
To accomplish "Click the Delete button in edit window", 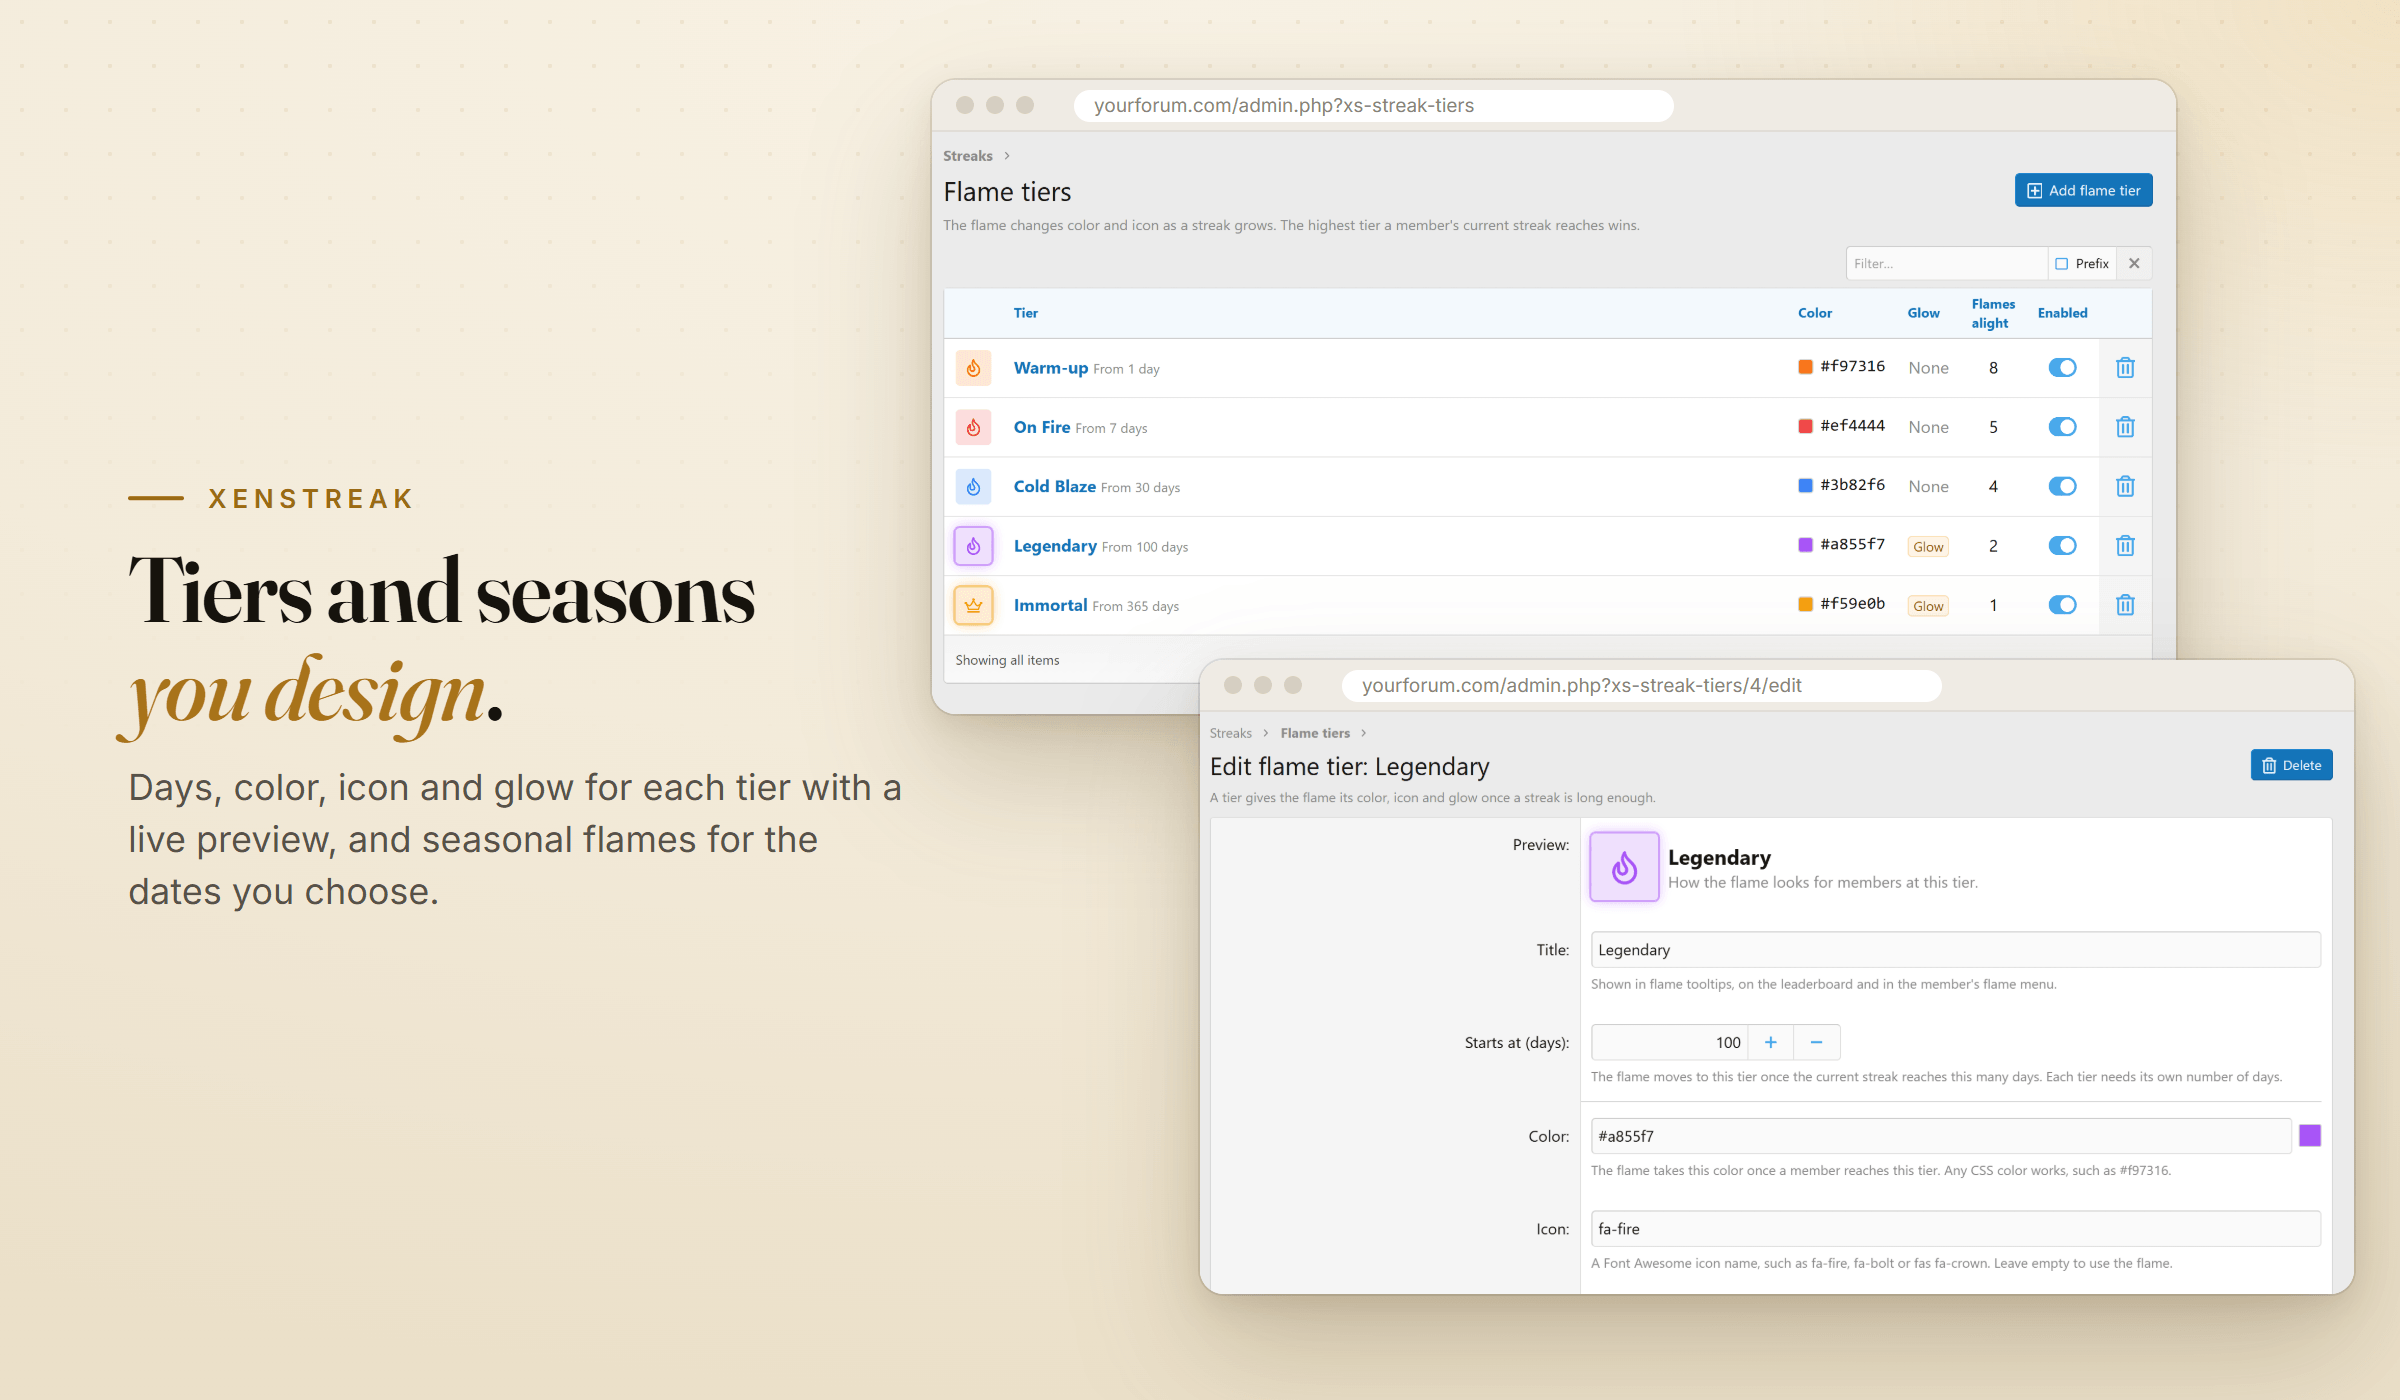I will (2291, 765).
